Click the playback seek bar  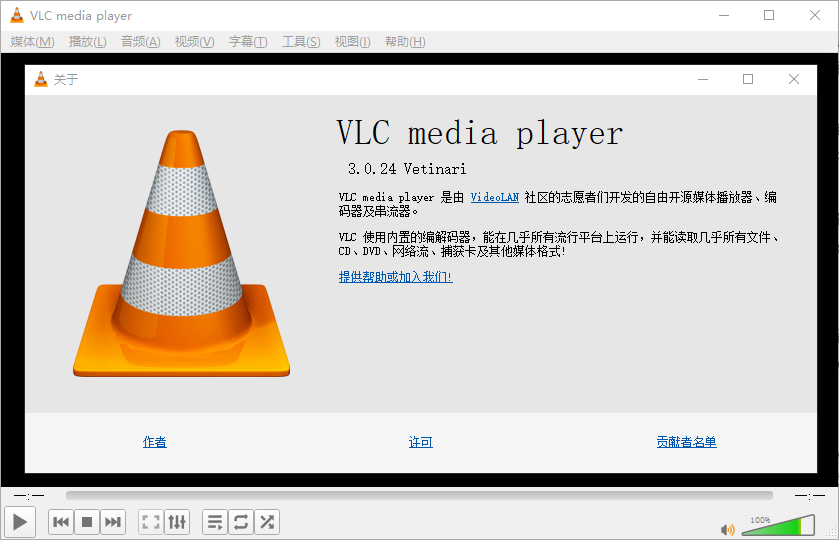click(x=419, y=496)
